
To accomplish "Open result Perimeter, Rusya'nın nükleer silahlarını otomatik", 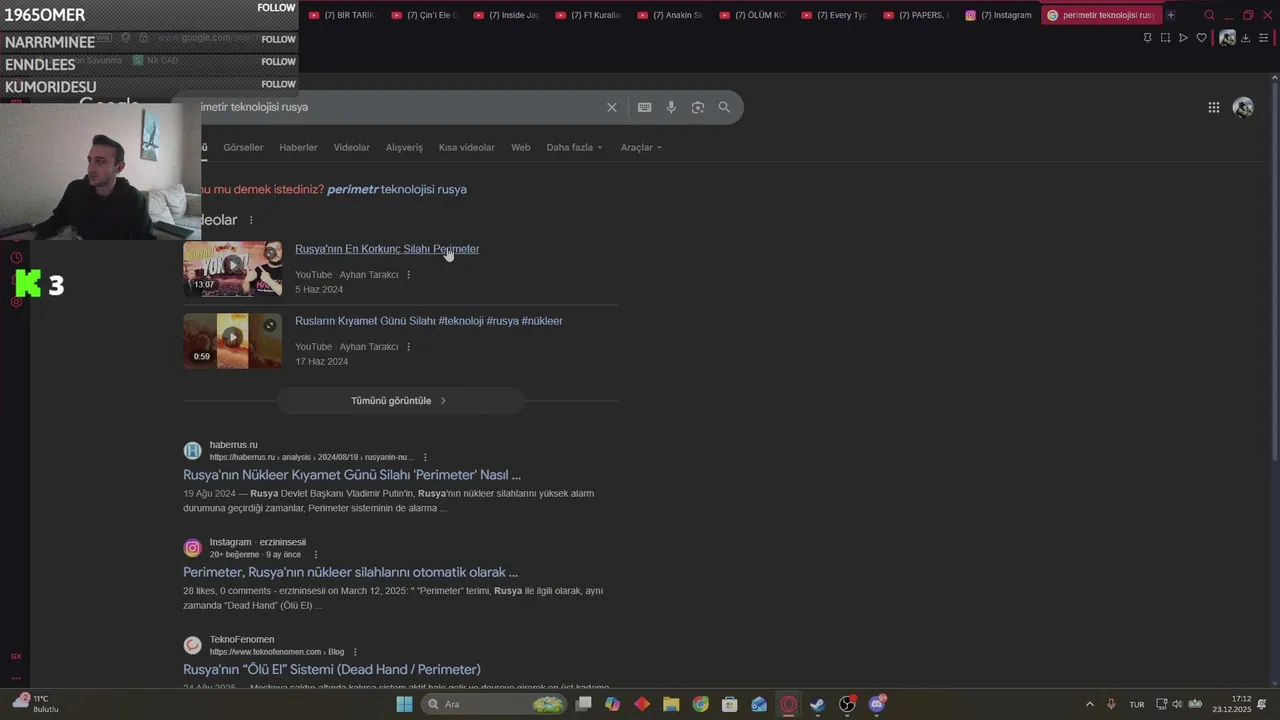I will click(350, 572).
